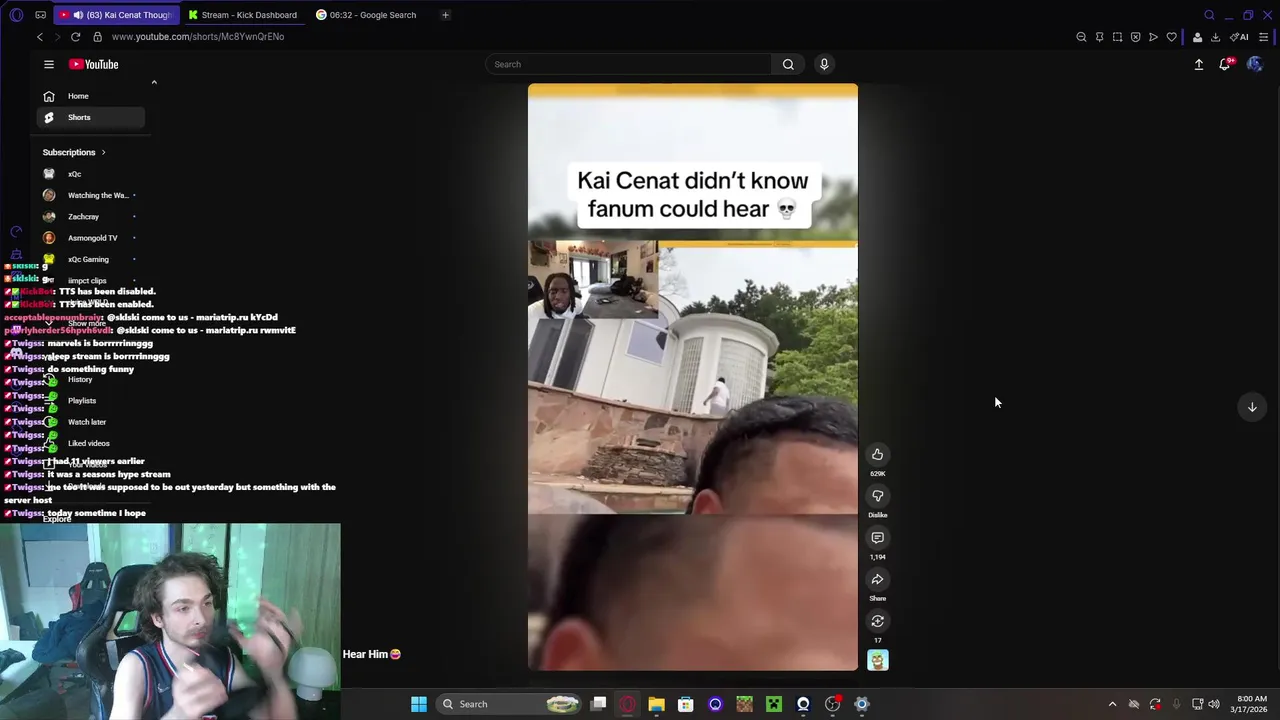Open the browser AI assistant button
This screenshot has height=720, width=1280.
1240,37
